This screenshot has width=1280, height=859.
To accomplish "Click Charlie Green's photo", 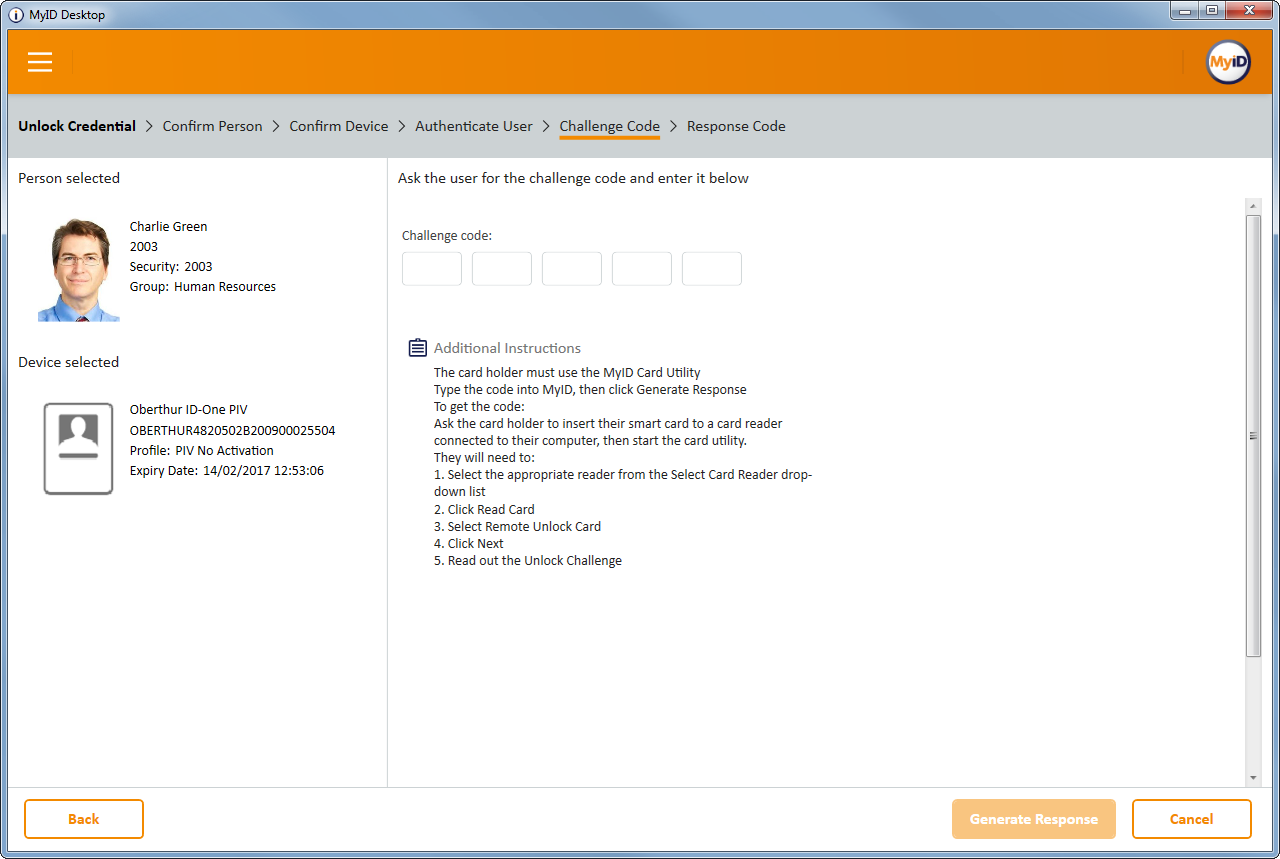I will (79, 270).
